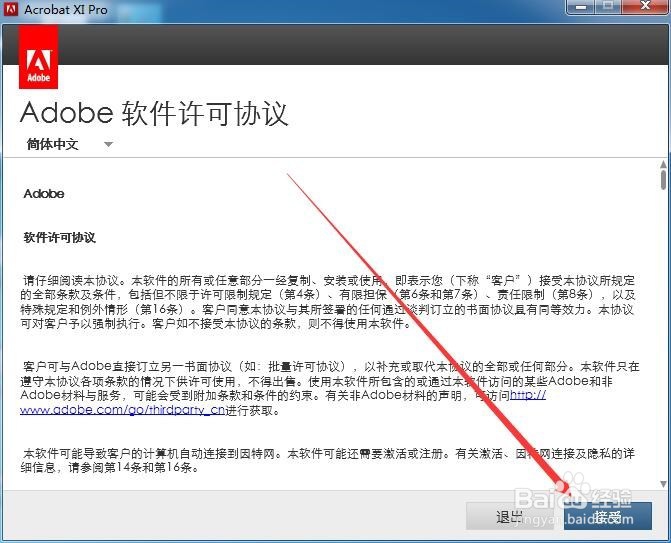The image size is (671, 543).
Task: Click the 接受 accept button
Action: point(608,516)
